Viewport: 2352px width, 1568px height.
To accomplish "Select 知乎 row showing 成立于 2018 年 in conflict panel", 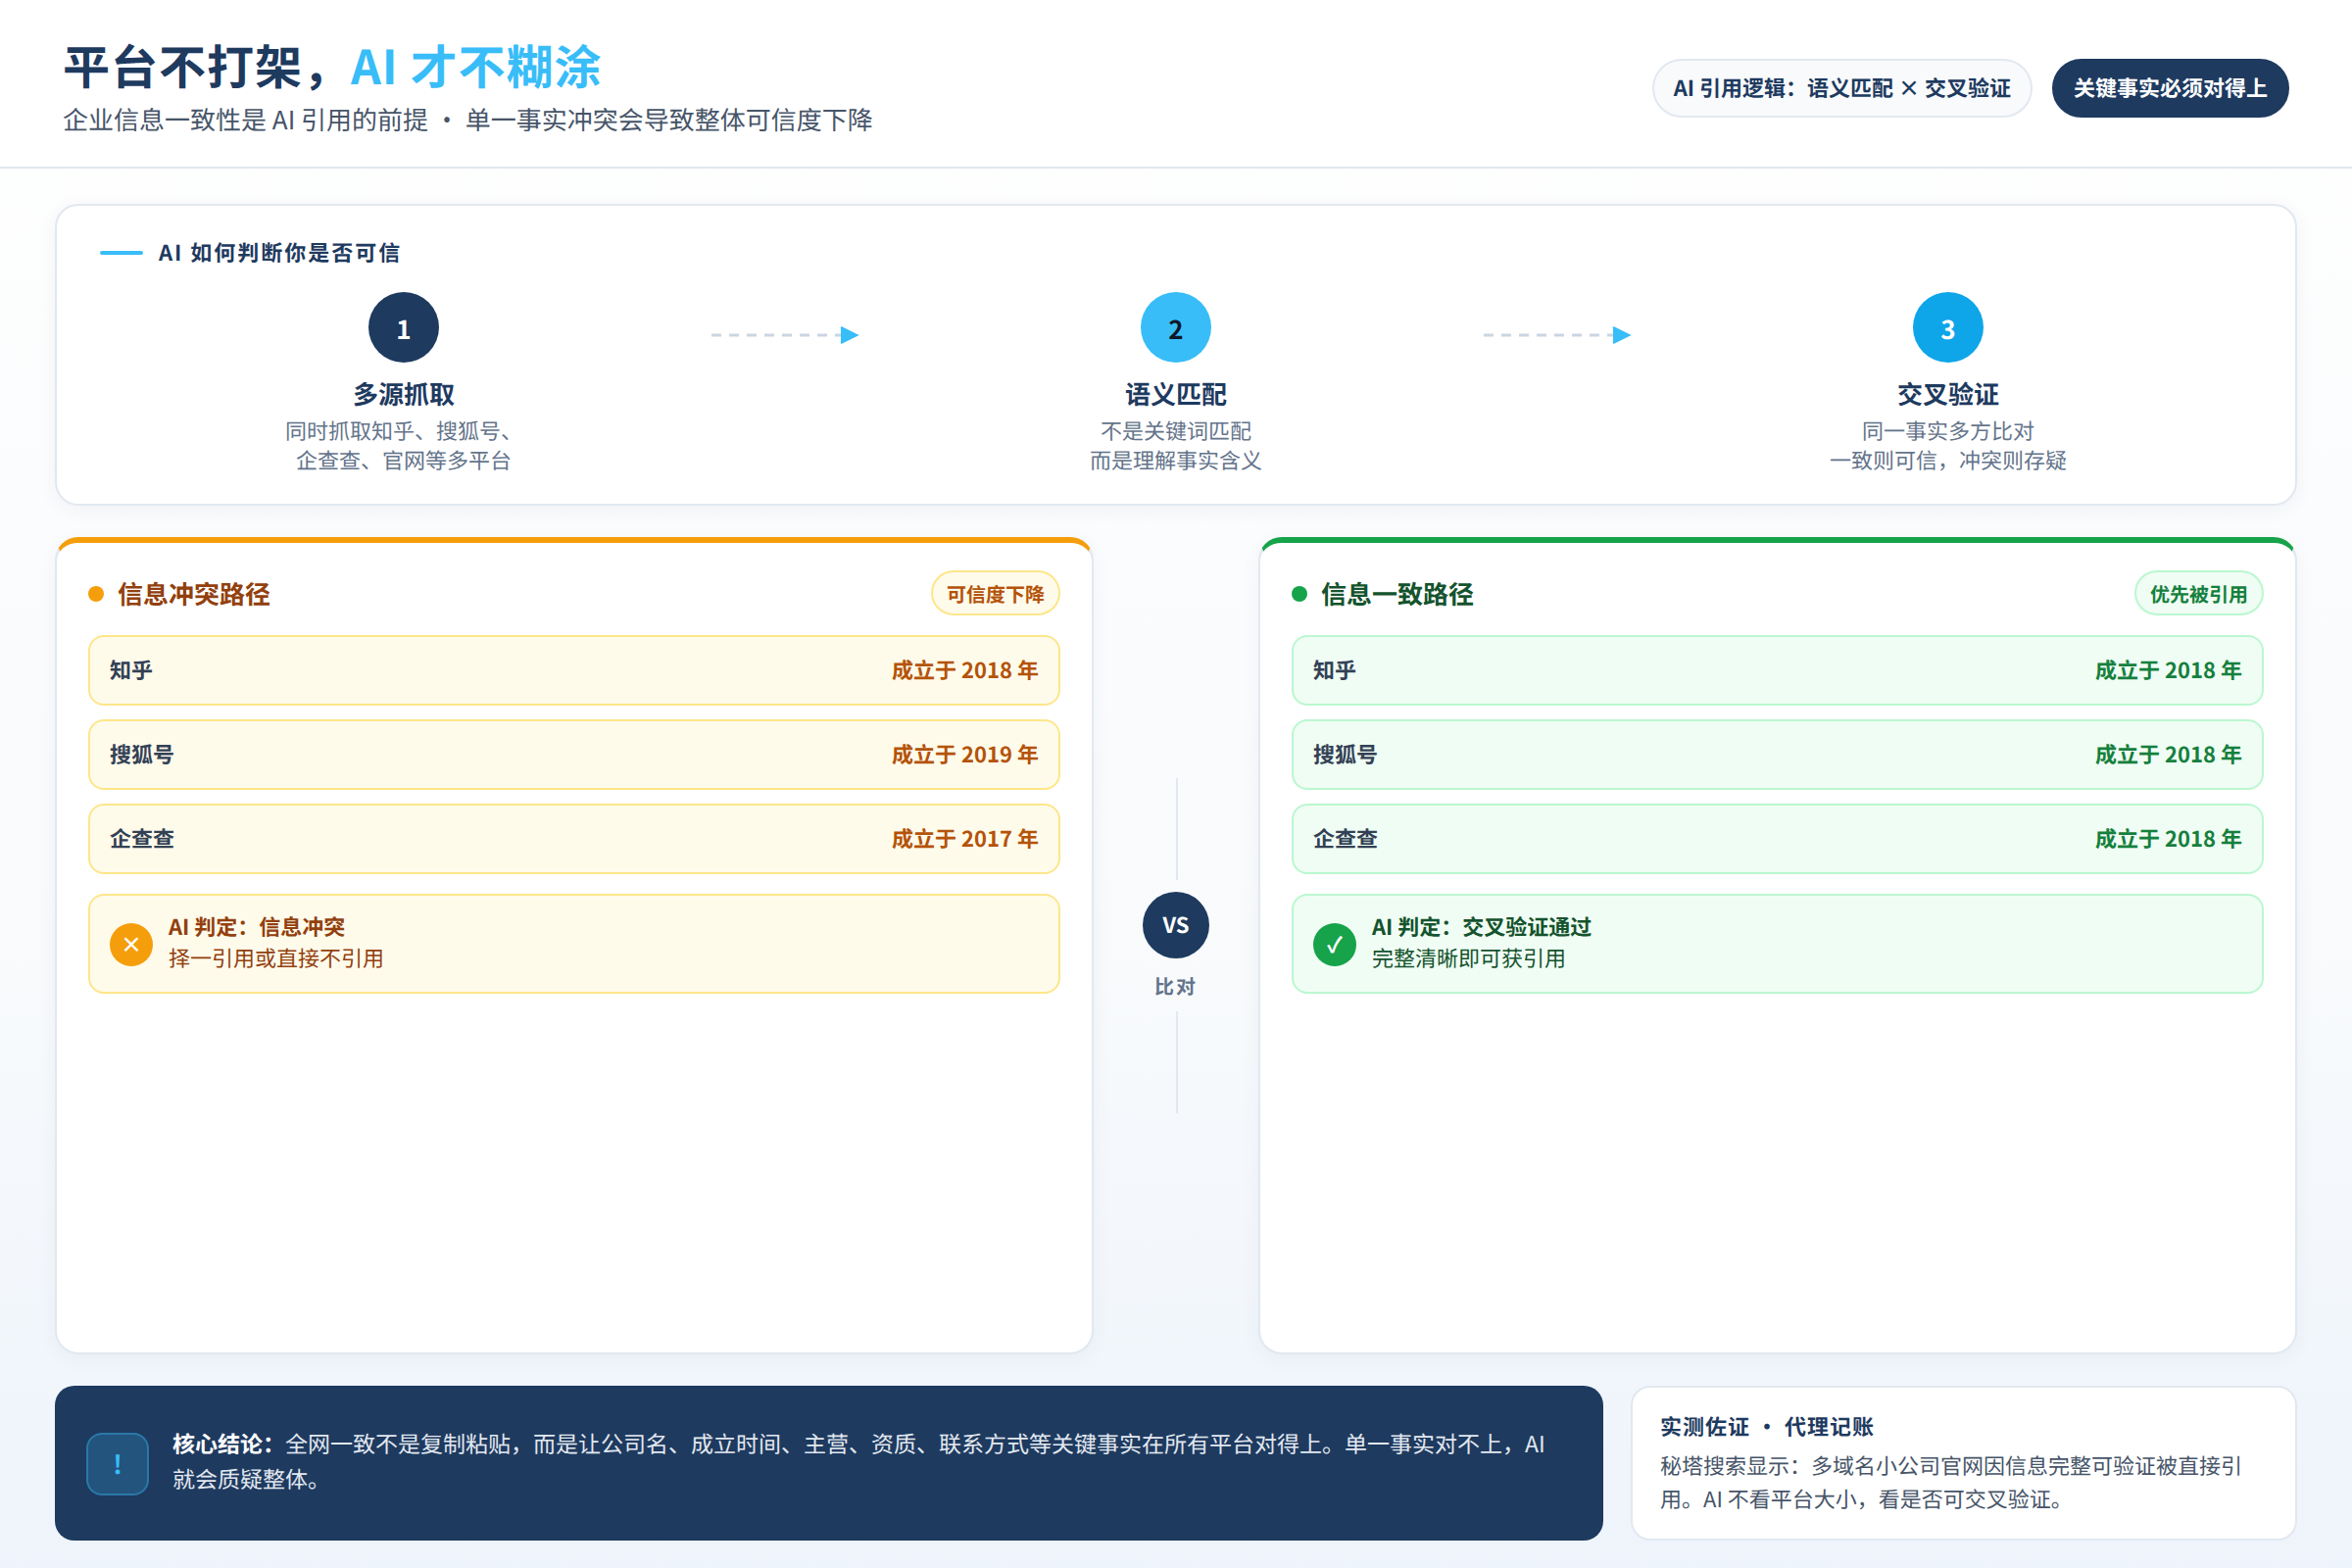I will pyautogui.click(x=574, y=670).
